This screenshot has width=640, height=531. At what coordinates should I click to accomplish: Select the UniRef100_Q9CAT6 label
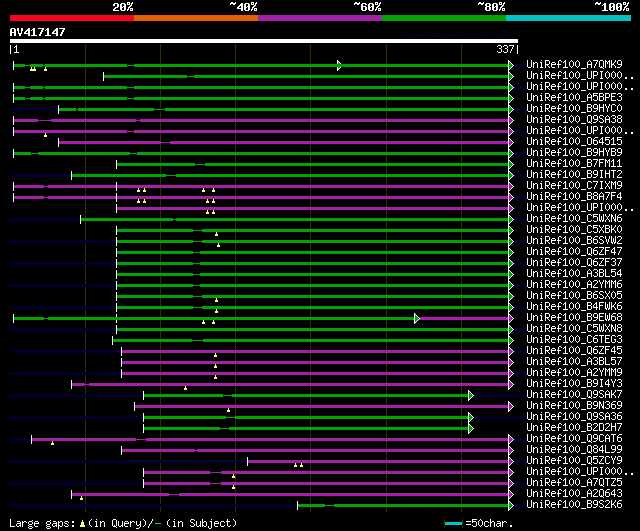pos(574,439)
